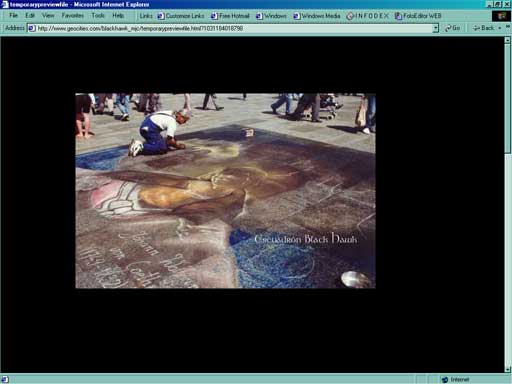Open the Favorites menu
Image resolution: width=512 pixels, height=384 pixels.
[72, 15]
